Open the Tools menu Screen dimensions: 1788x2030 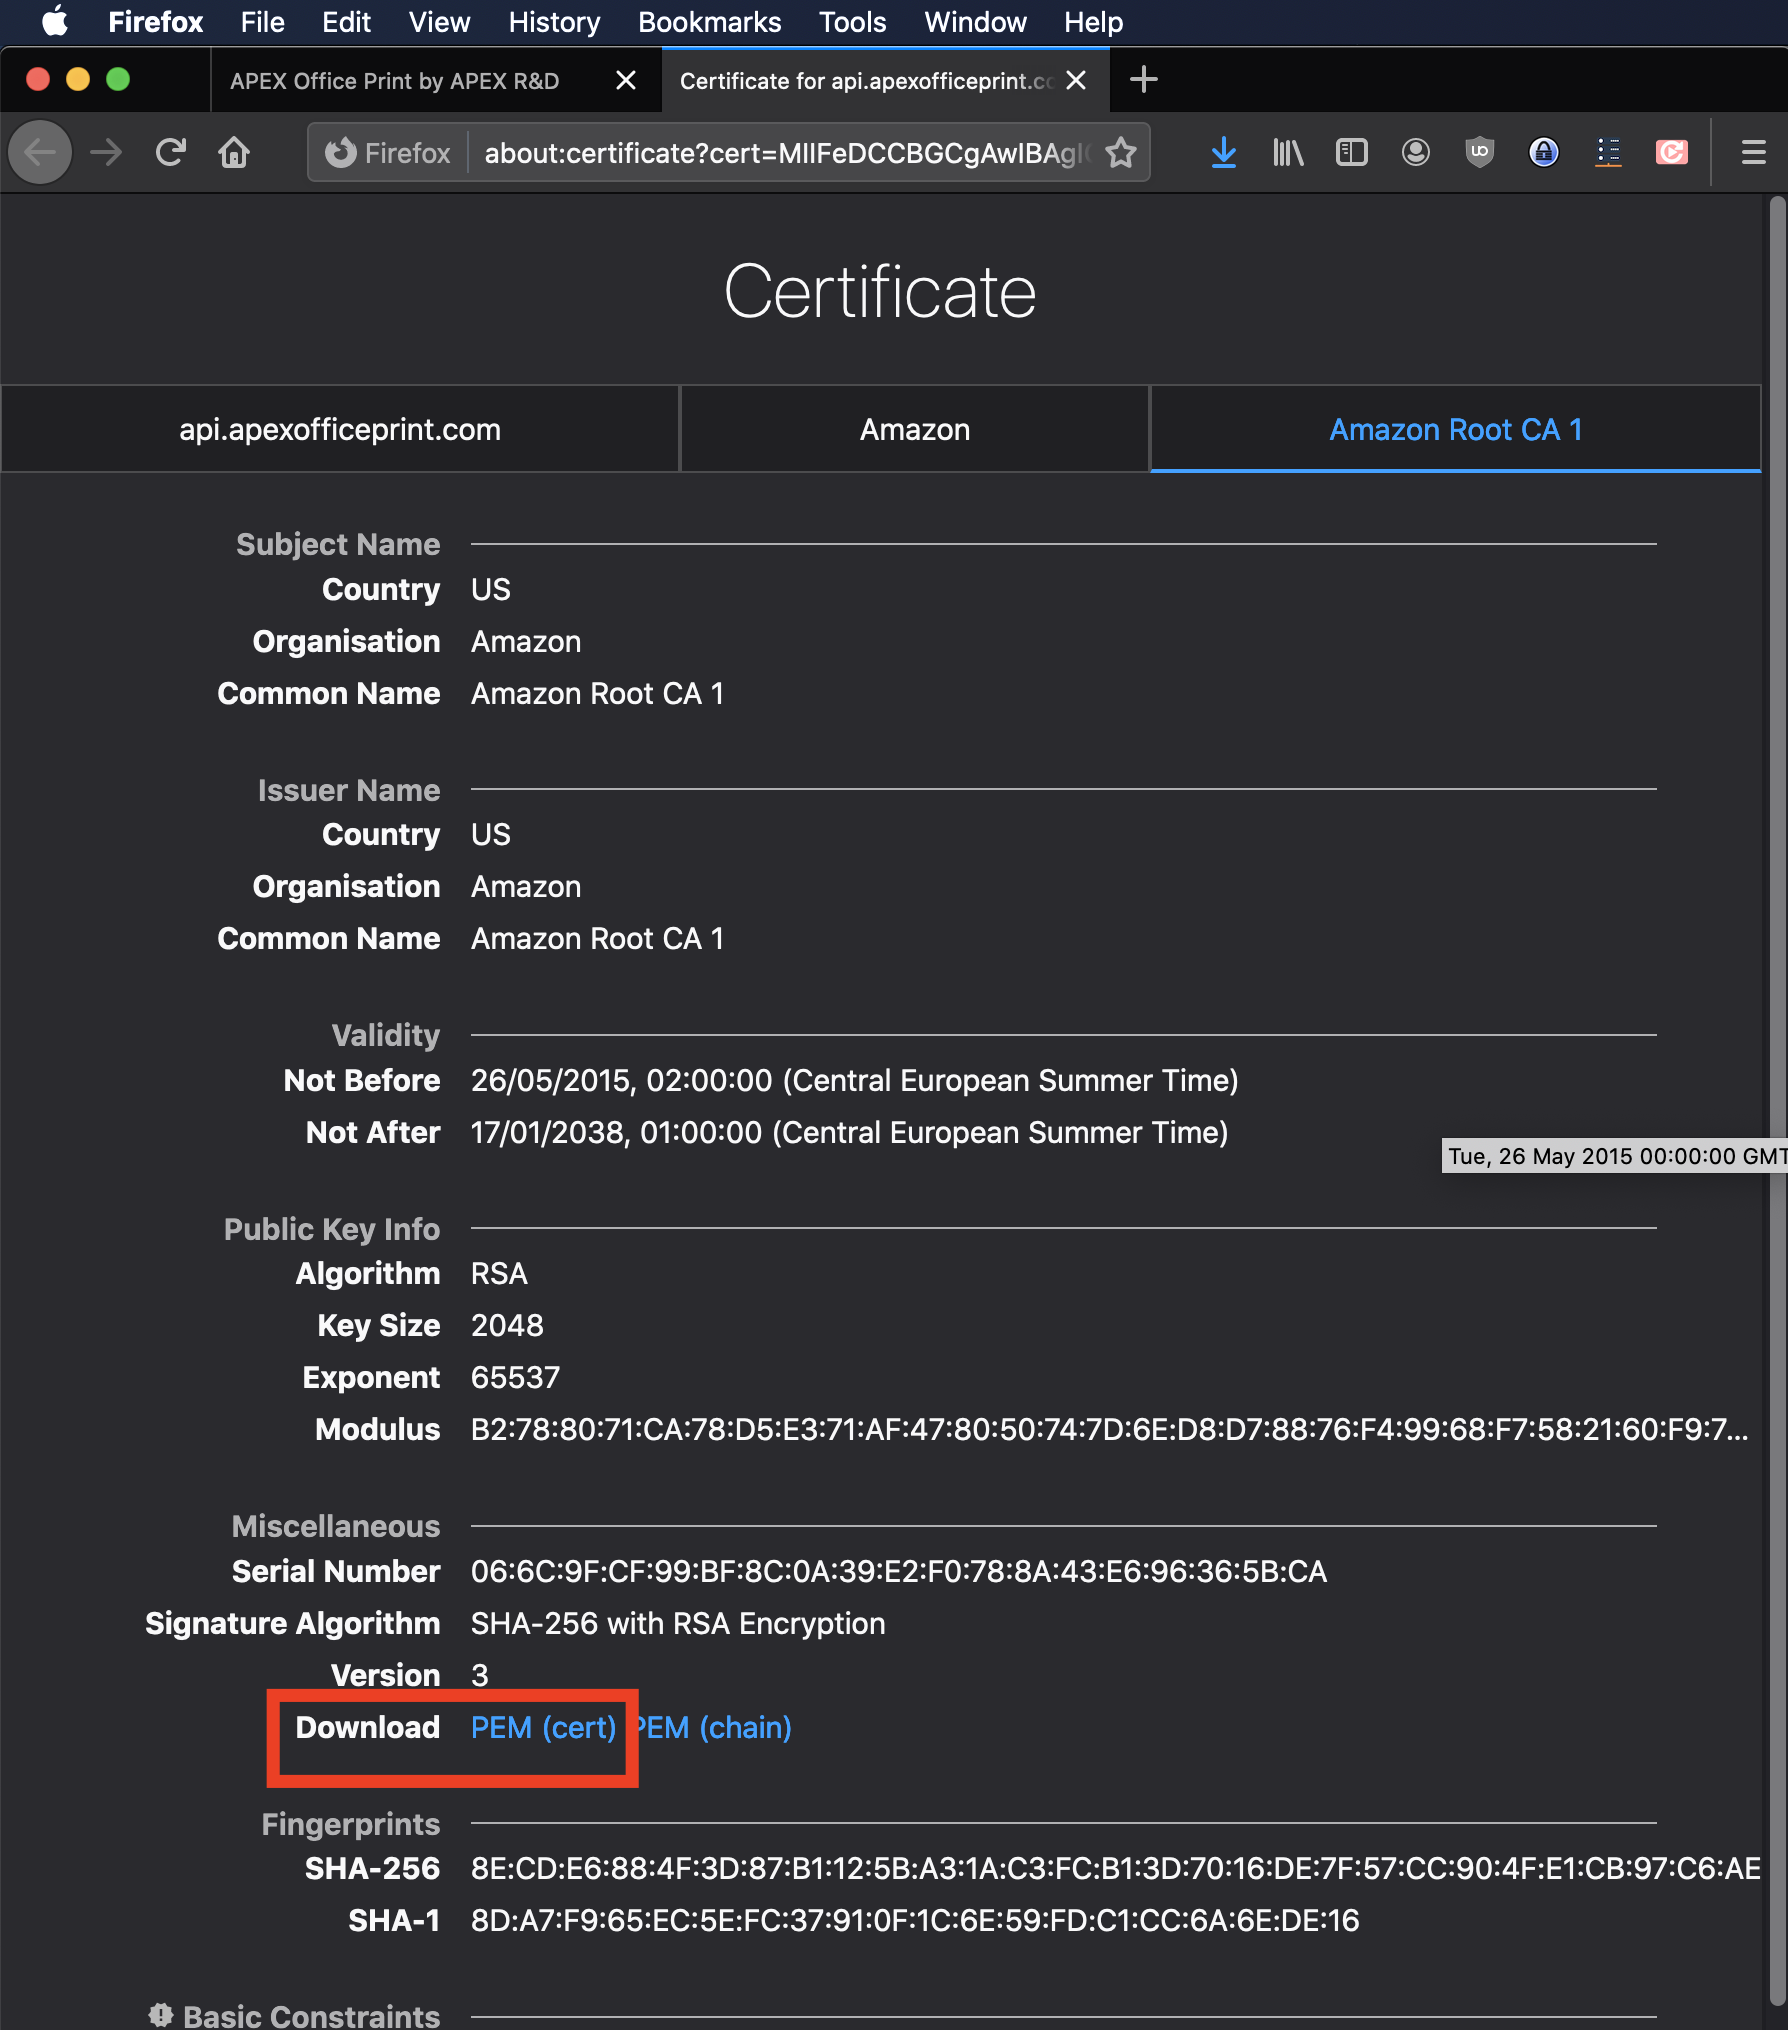[852, 22]
